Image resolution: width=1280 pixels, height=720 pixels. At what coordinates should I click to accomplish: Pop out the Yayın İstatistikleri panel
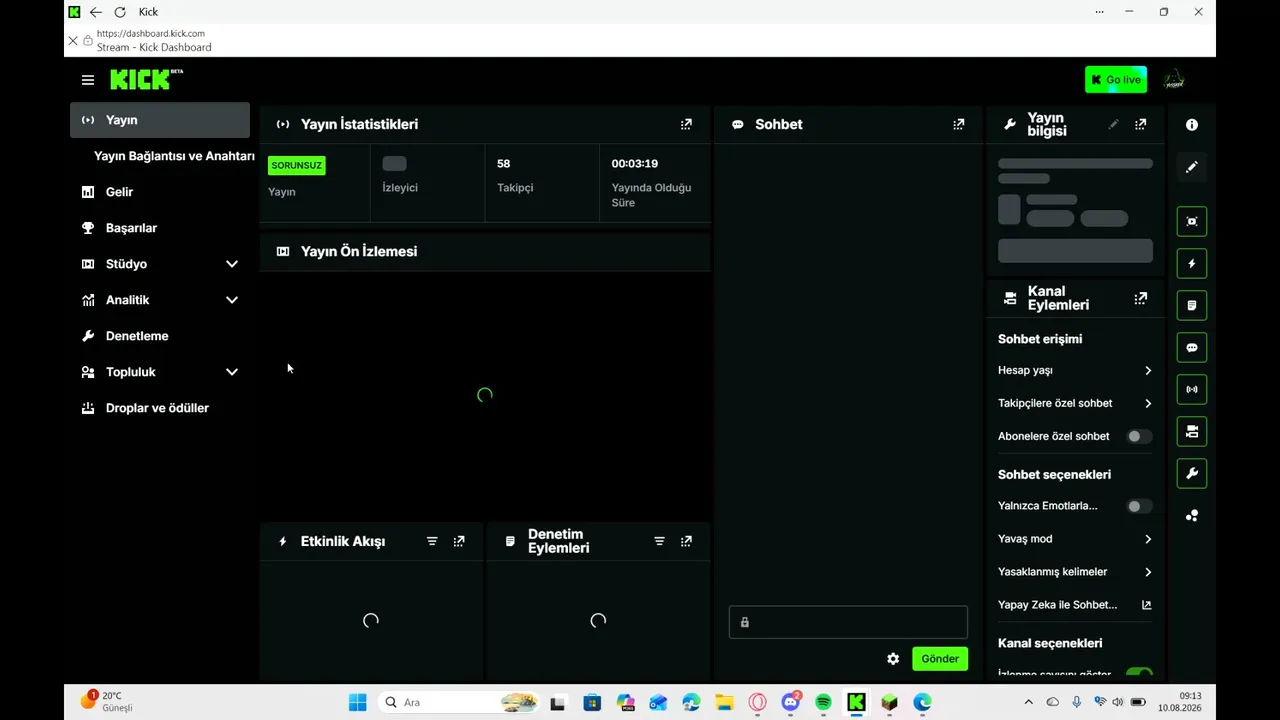click(686, 124)
